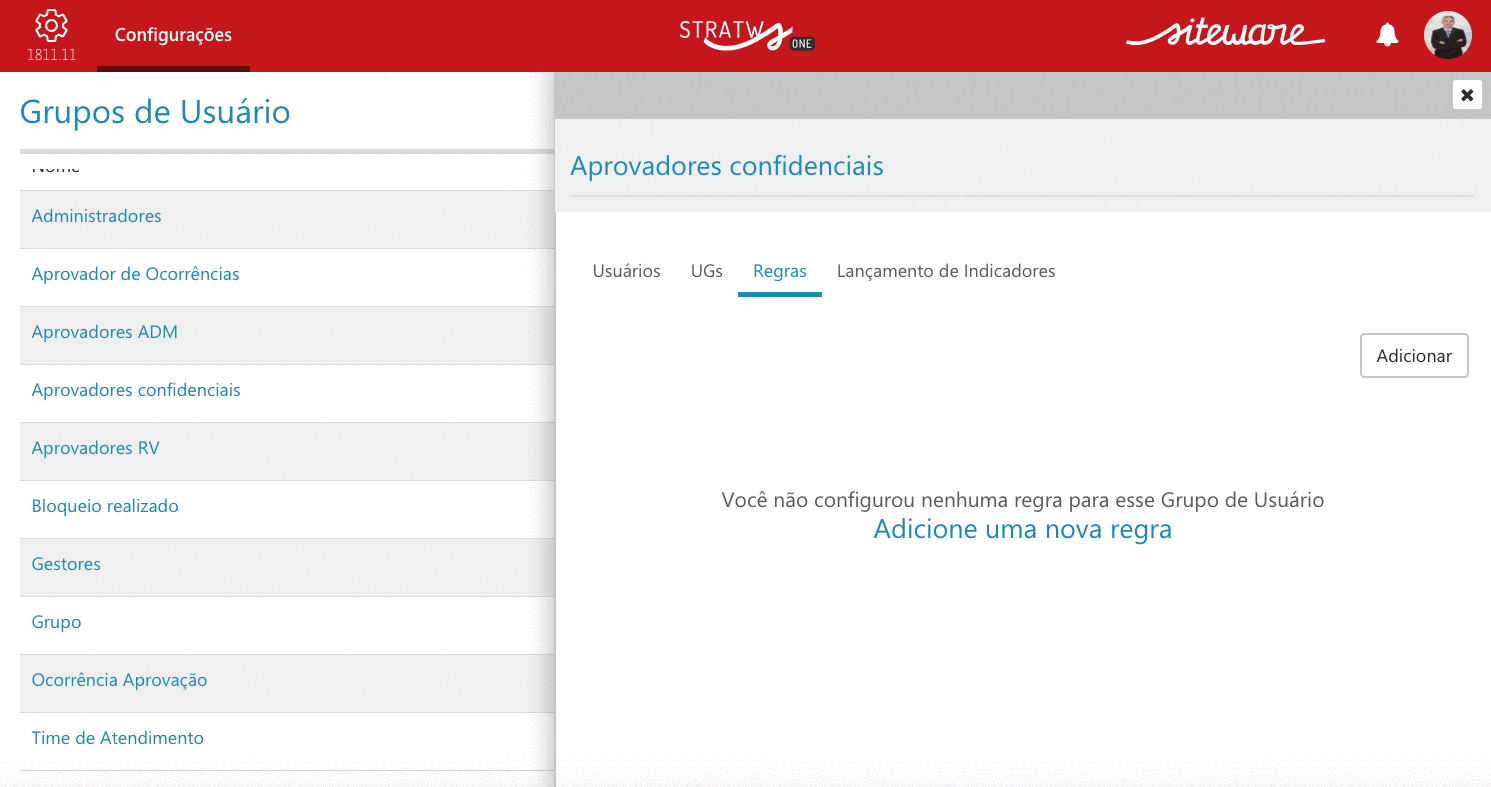Select the Regras tab
The height and width of the screenshot is (787, 1491).
(x=780, y=271)
